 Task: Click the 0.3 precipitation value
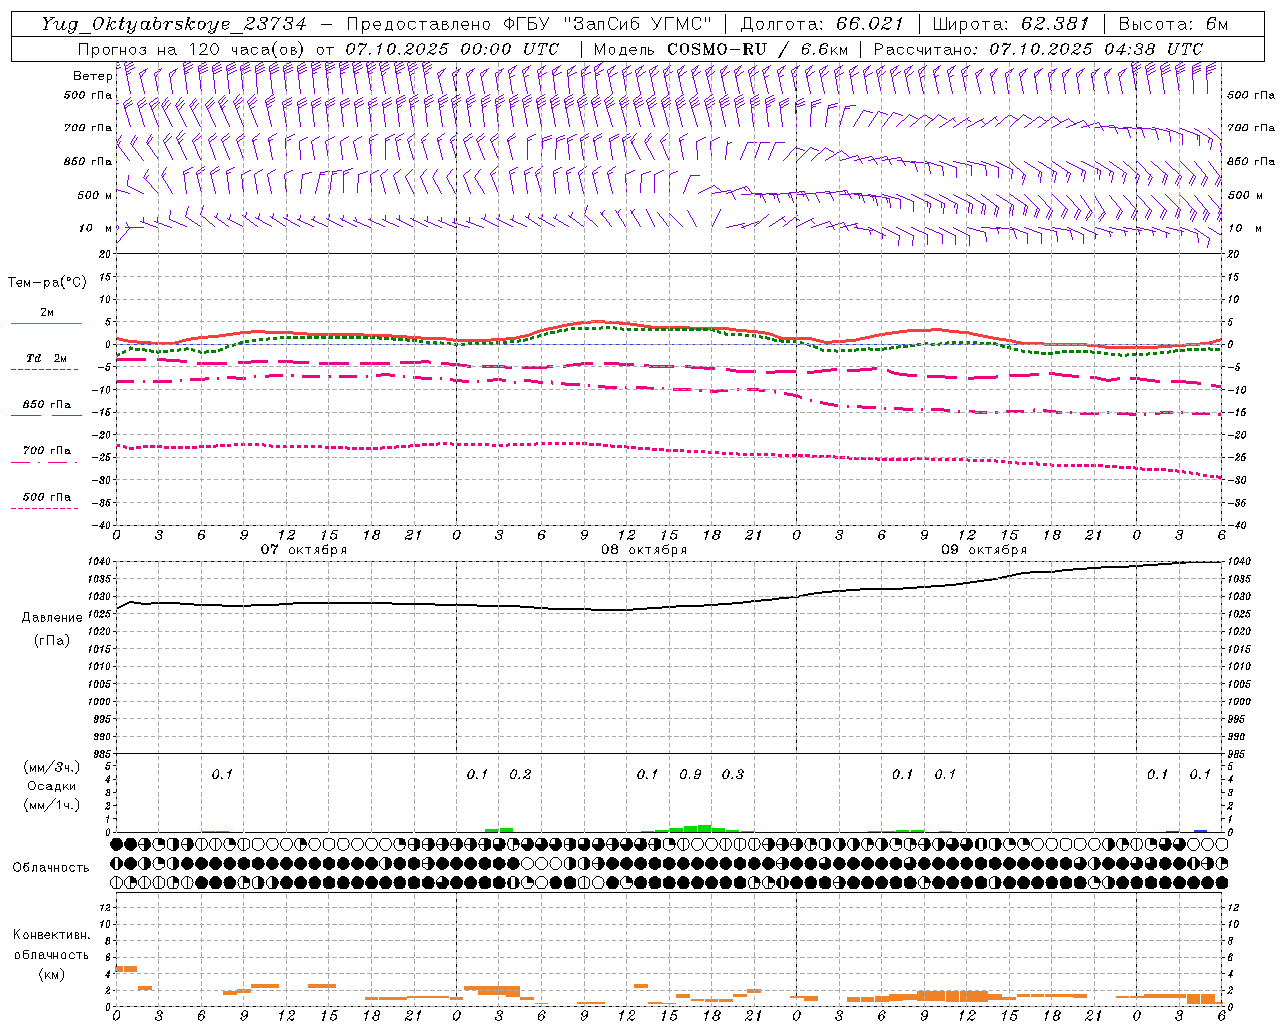coord(733,774)
